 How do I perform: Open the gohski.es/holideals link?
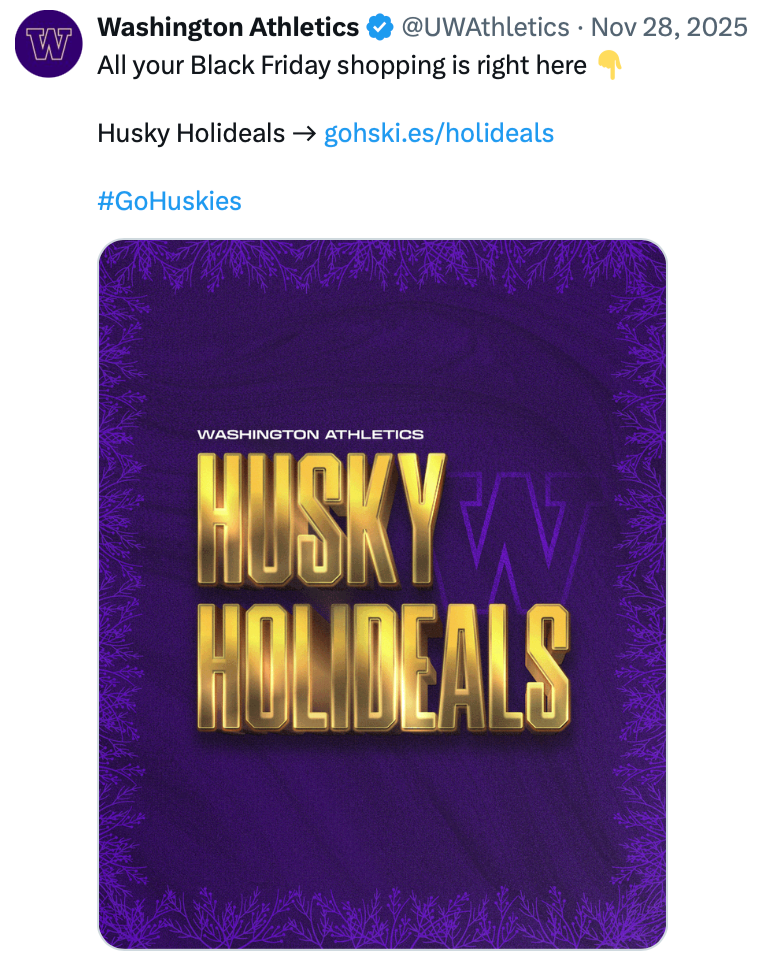coord(439,133)
